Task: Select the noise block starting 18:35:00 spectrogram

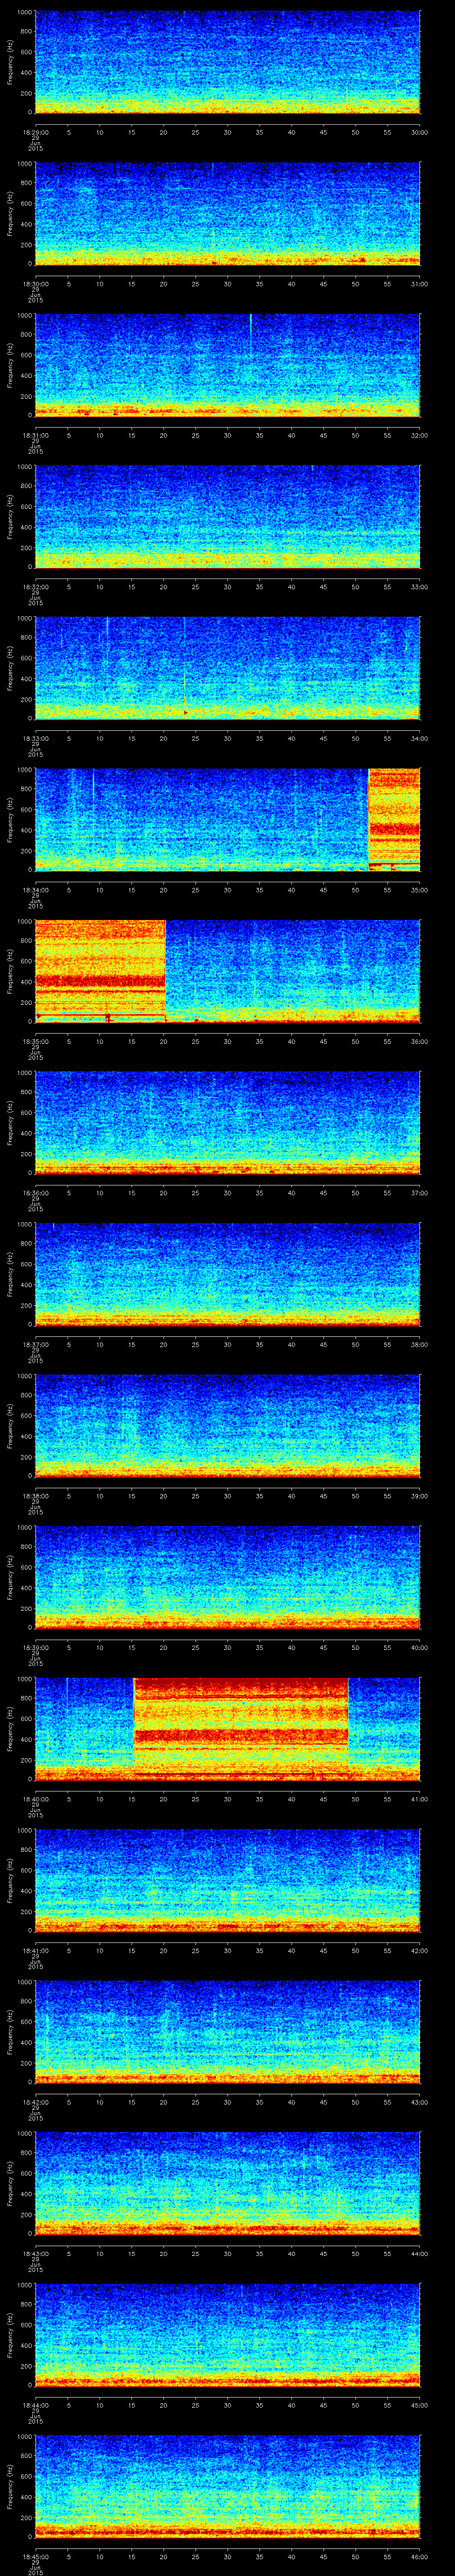Action: coord(100,970)
